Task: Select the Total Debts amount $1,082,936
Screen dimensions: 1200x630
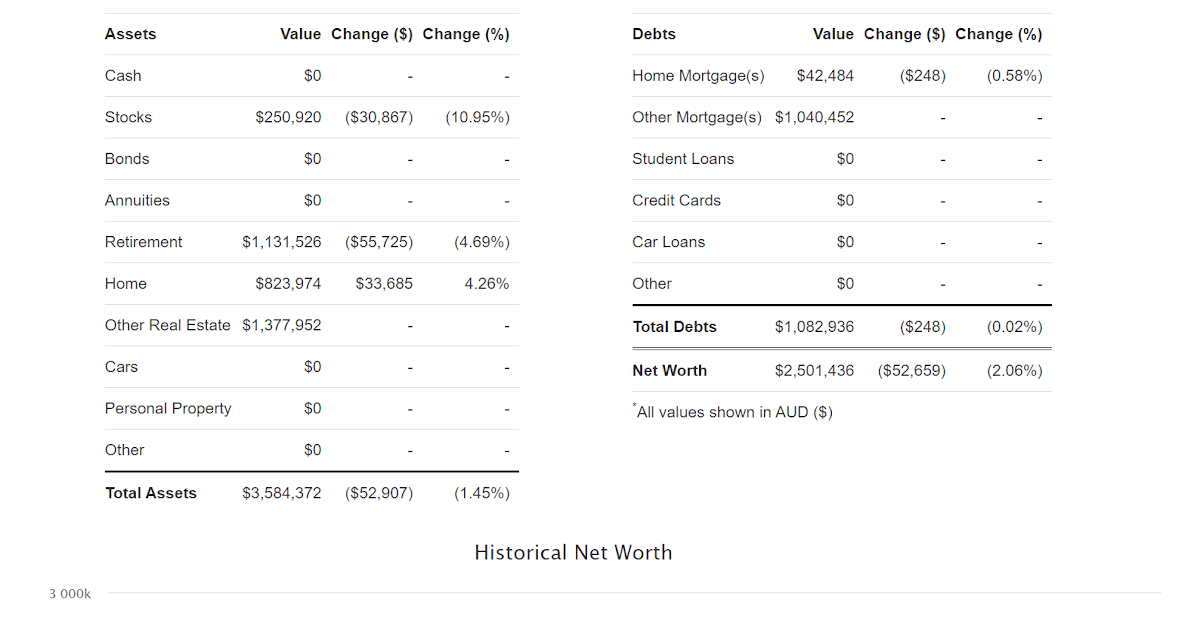Action: coord(814,327)
